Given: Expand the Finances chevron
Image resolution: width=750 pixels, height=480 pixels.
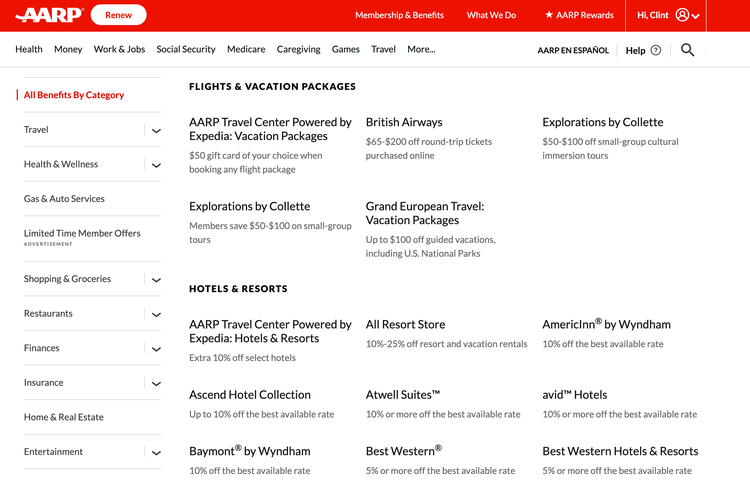Looking at the screenshot, I should [x=156, y=349].
